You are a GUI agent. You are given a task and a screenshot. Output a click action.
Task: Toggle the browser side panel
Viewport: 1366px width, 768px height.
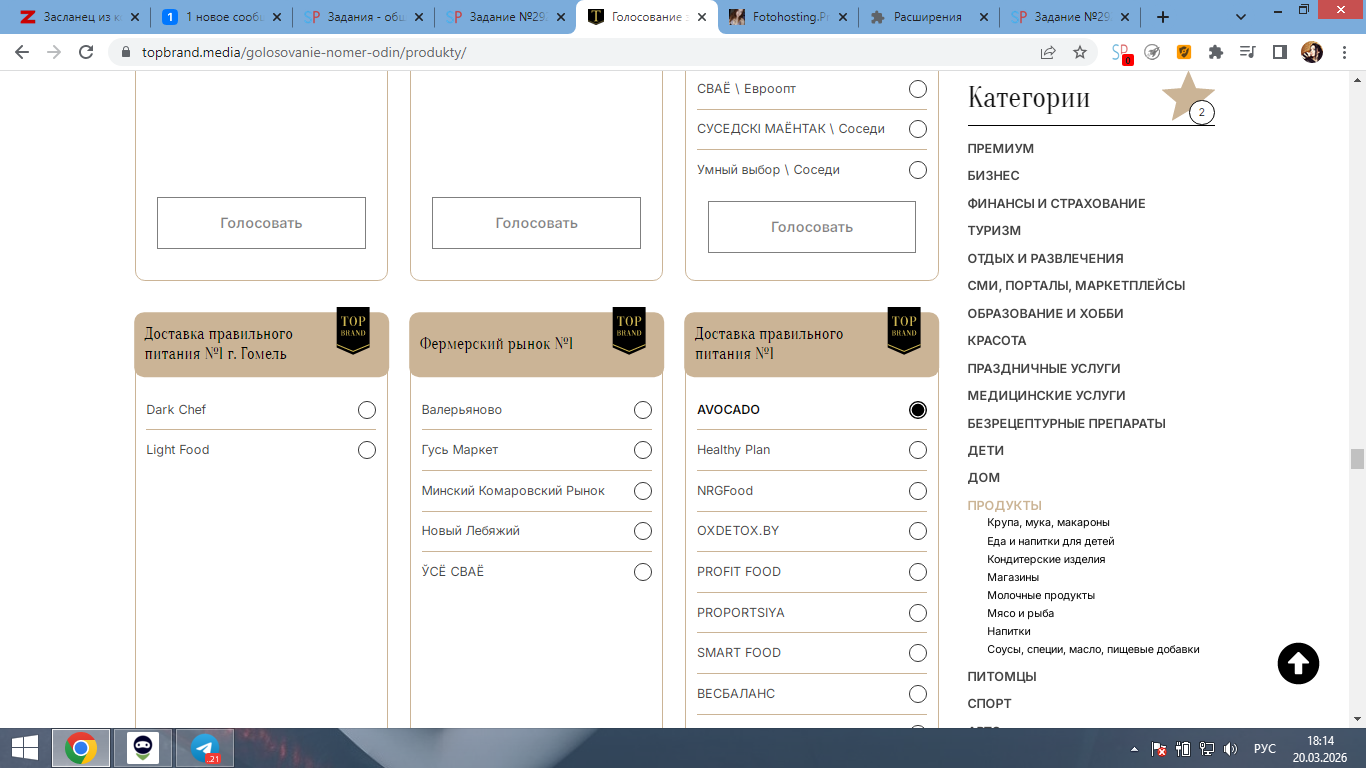click(1279, 52)
